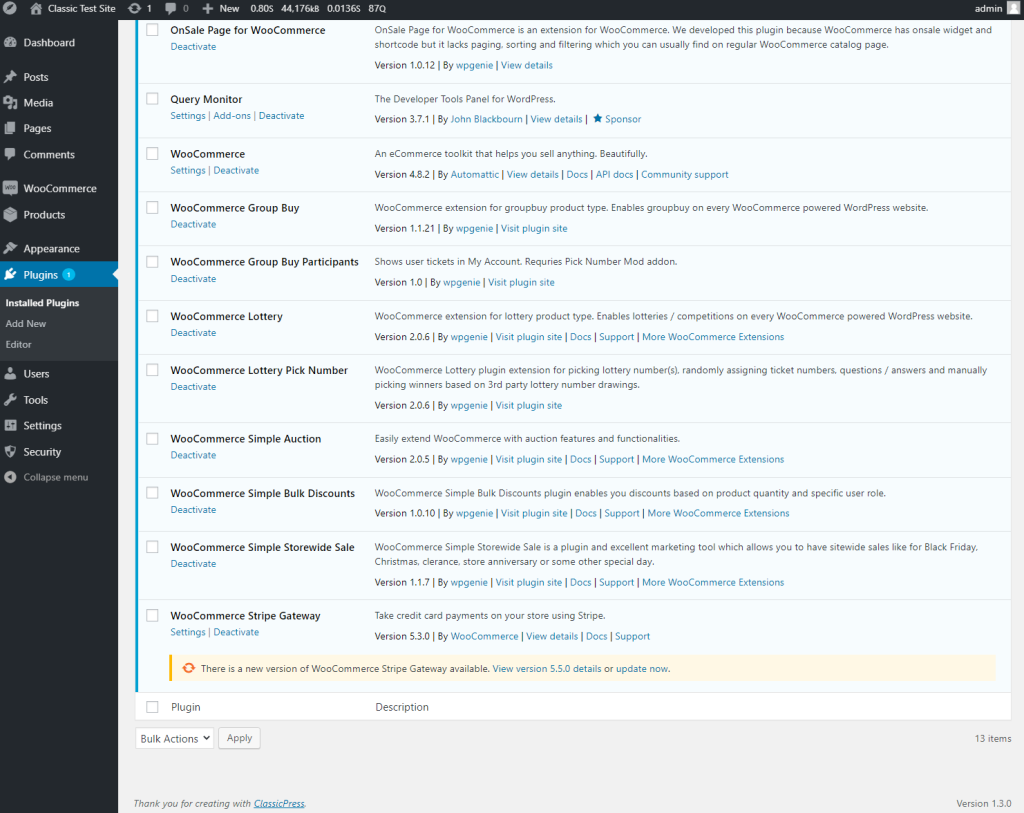This screenshot has height=813, width=1024.
Task: Click the ClassicPress logo in admin bar
Action: 10,8
